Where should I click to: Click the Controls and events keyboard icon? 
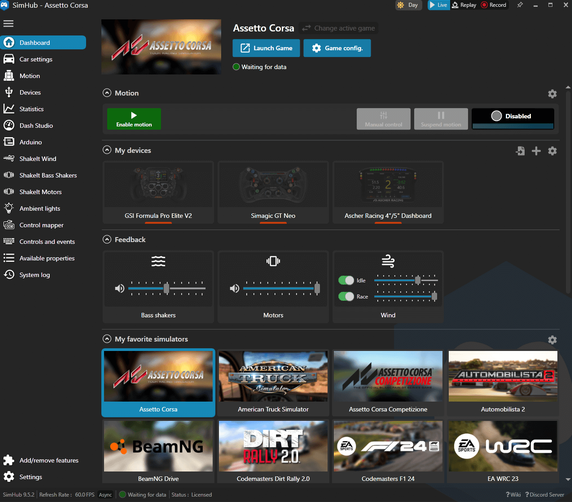click(9, 241)
